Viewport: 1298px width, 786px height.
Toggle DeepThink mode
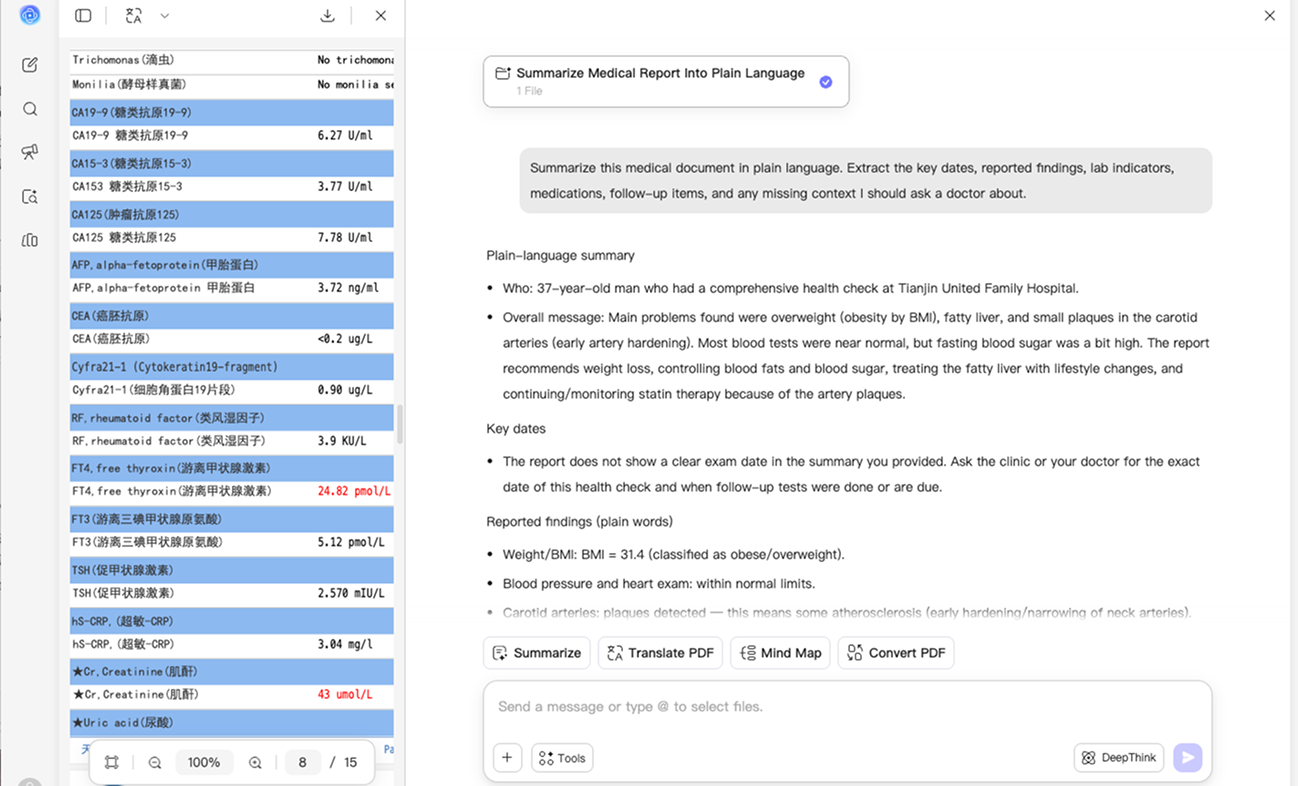(1119, 758)
